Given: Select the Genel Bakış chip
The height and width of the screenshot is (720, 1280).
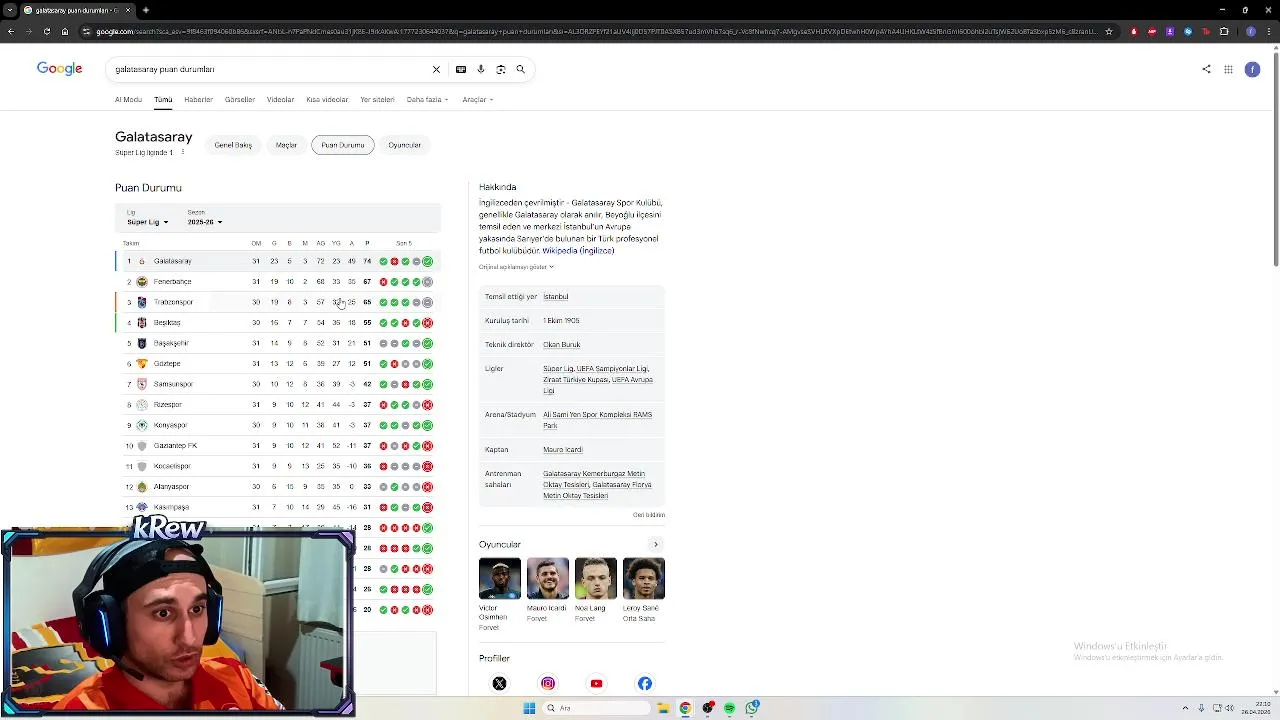Looking at the screenshot, I should pyautogui.click(x=233, y=145).
